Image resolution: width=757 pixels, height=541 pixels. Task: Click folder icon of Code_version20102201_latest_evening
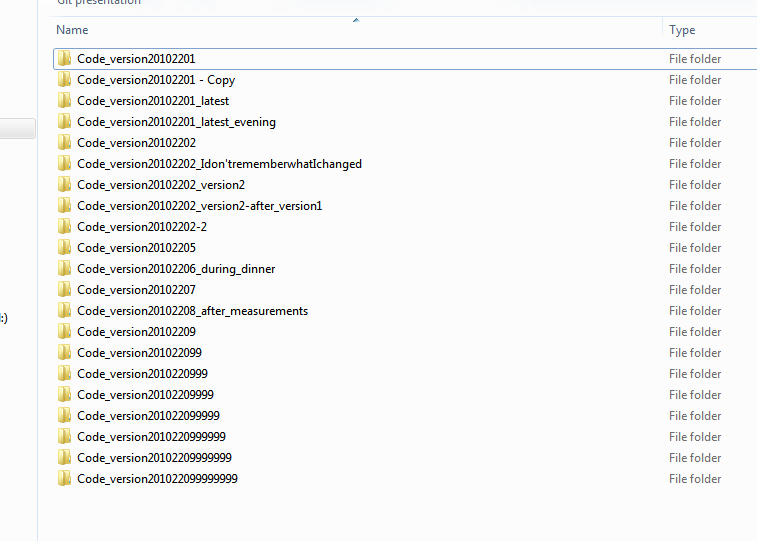click(64, 122)
